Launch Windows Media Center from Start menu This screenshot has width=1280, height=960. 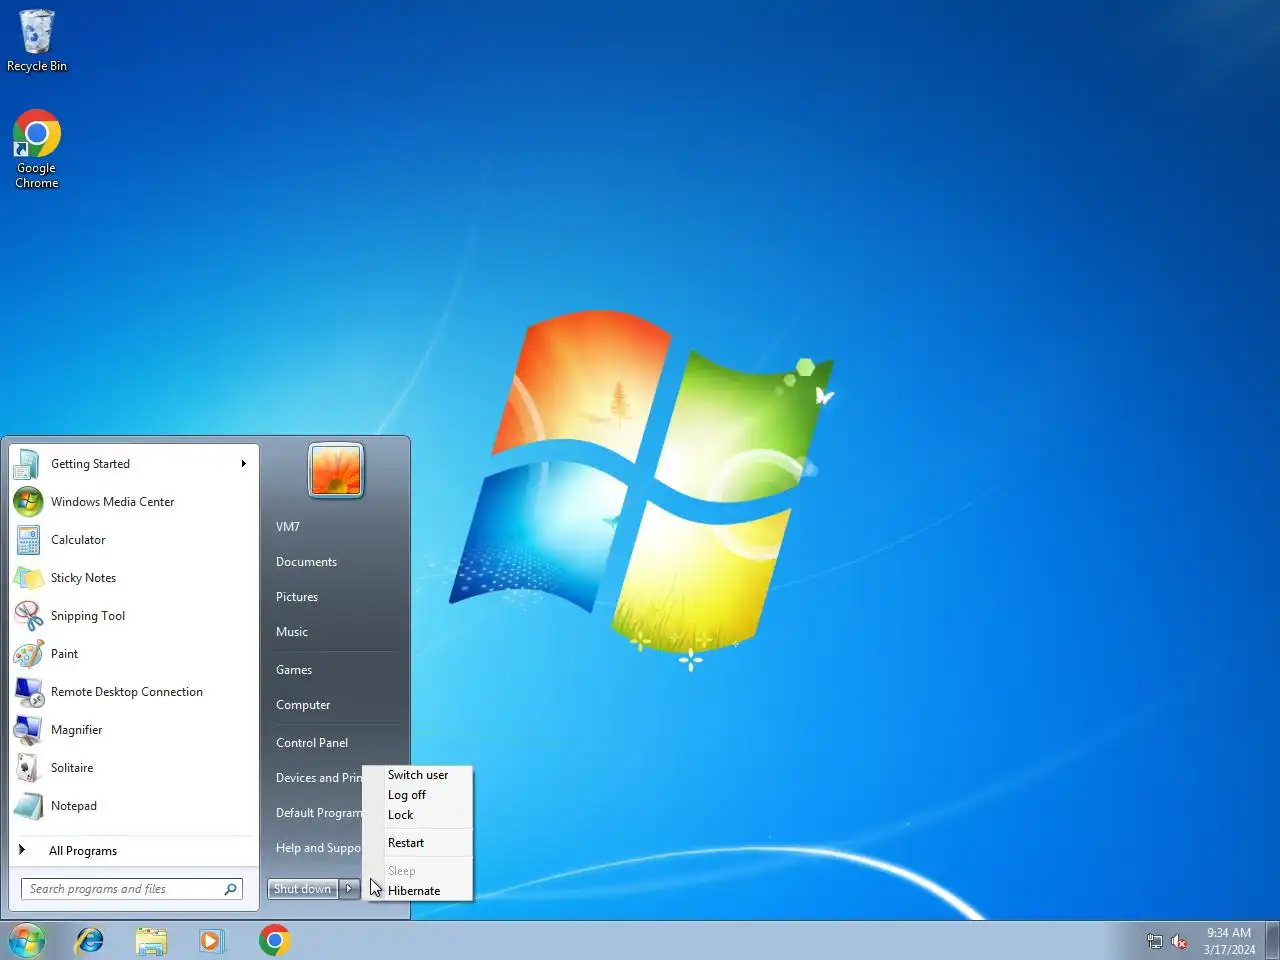(134, 502)
